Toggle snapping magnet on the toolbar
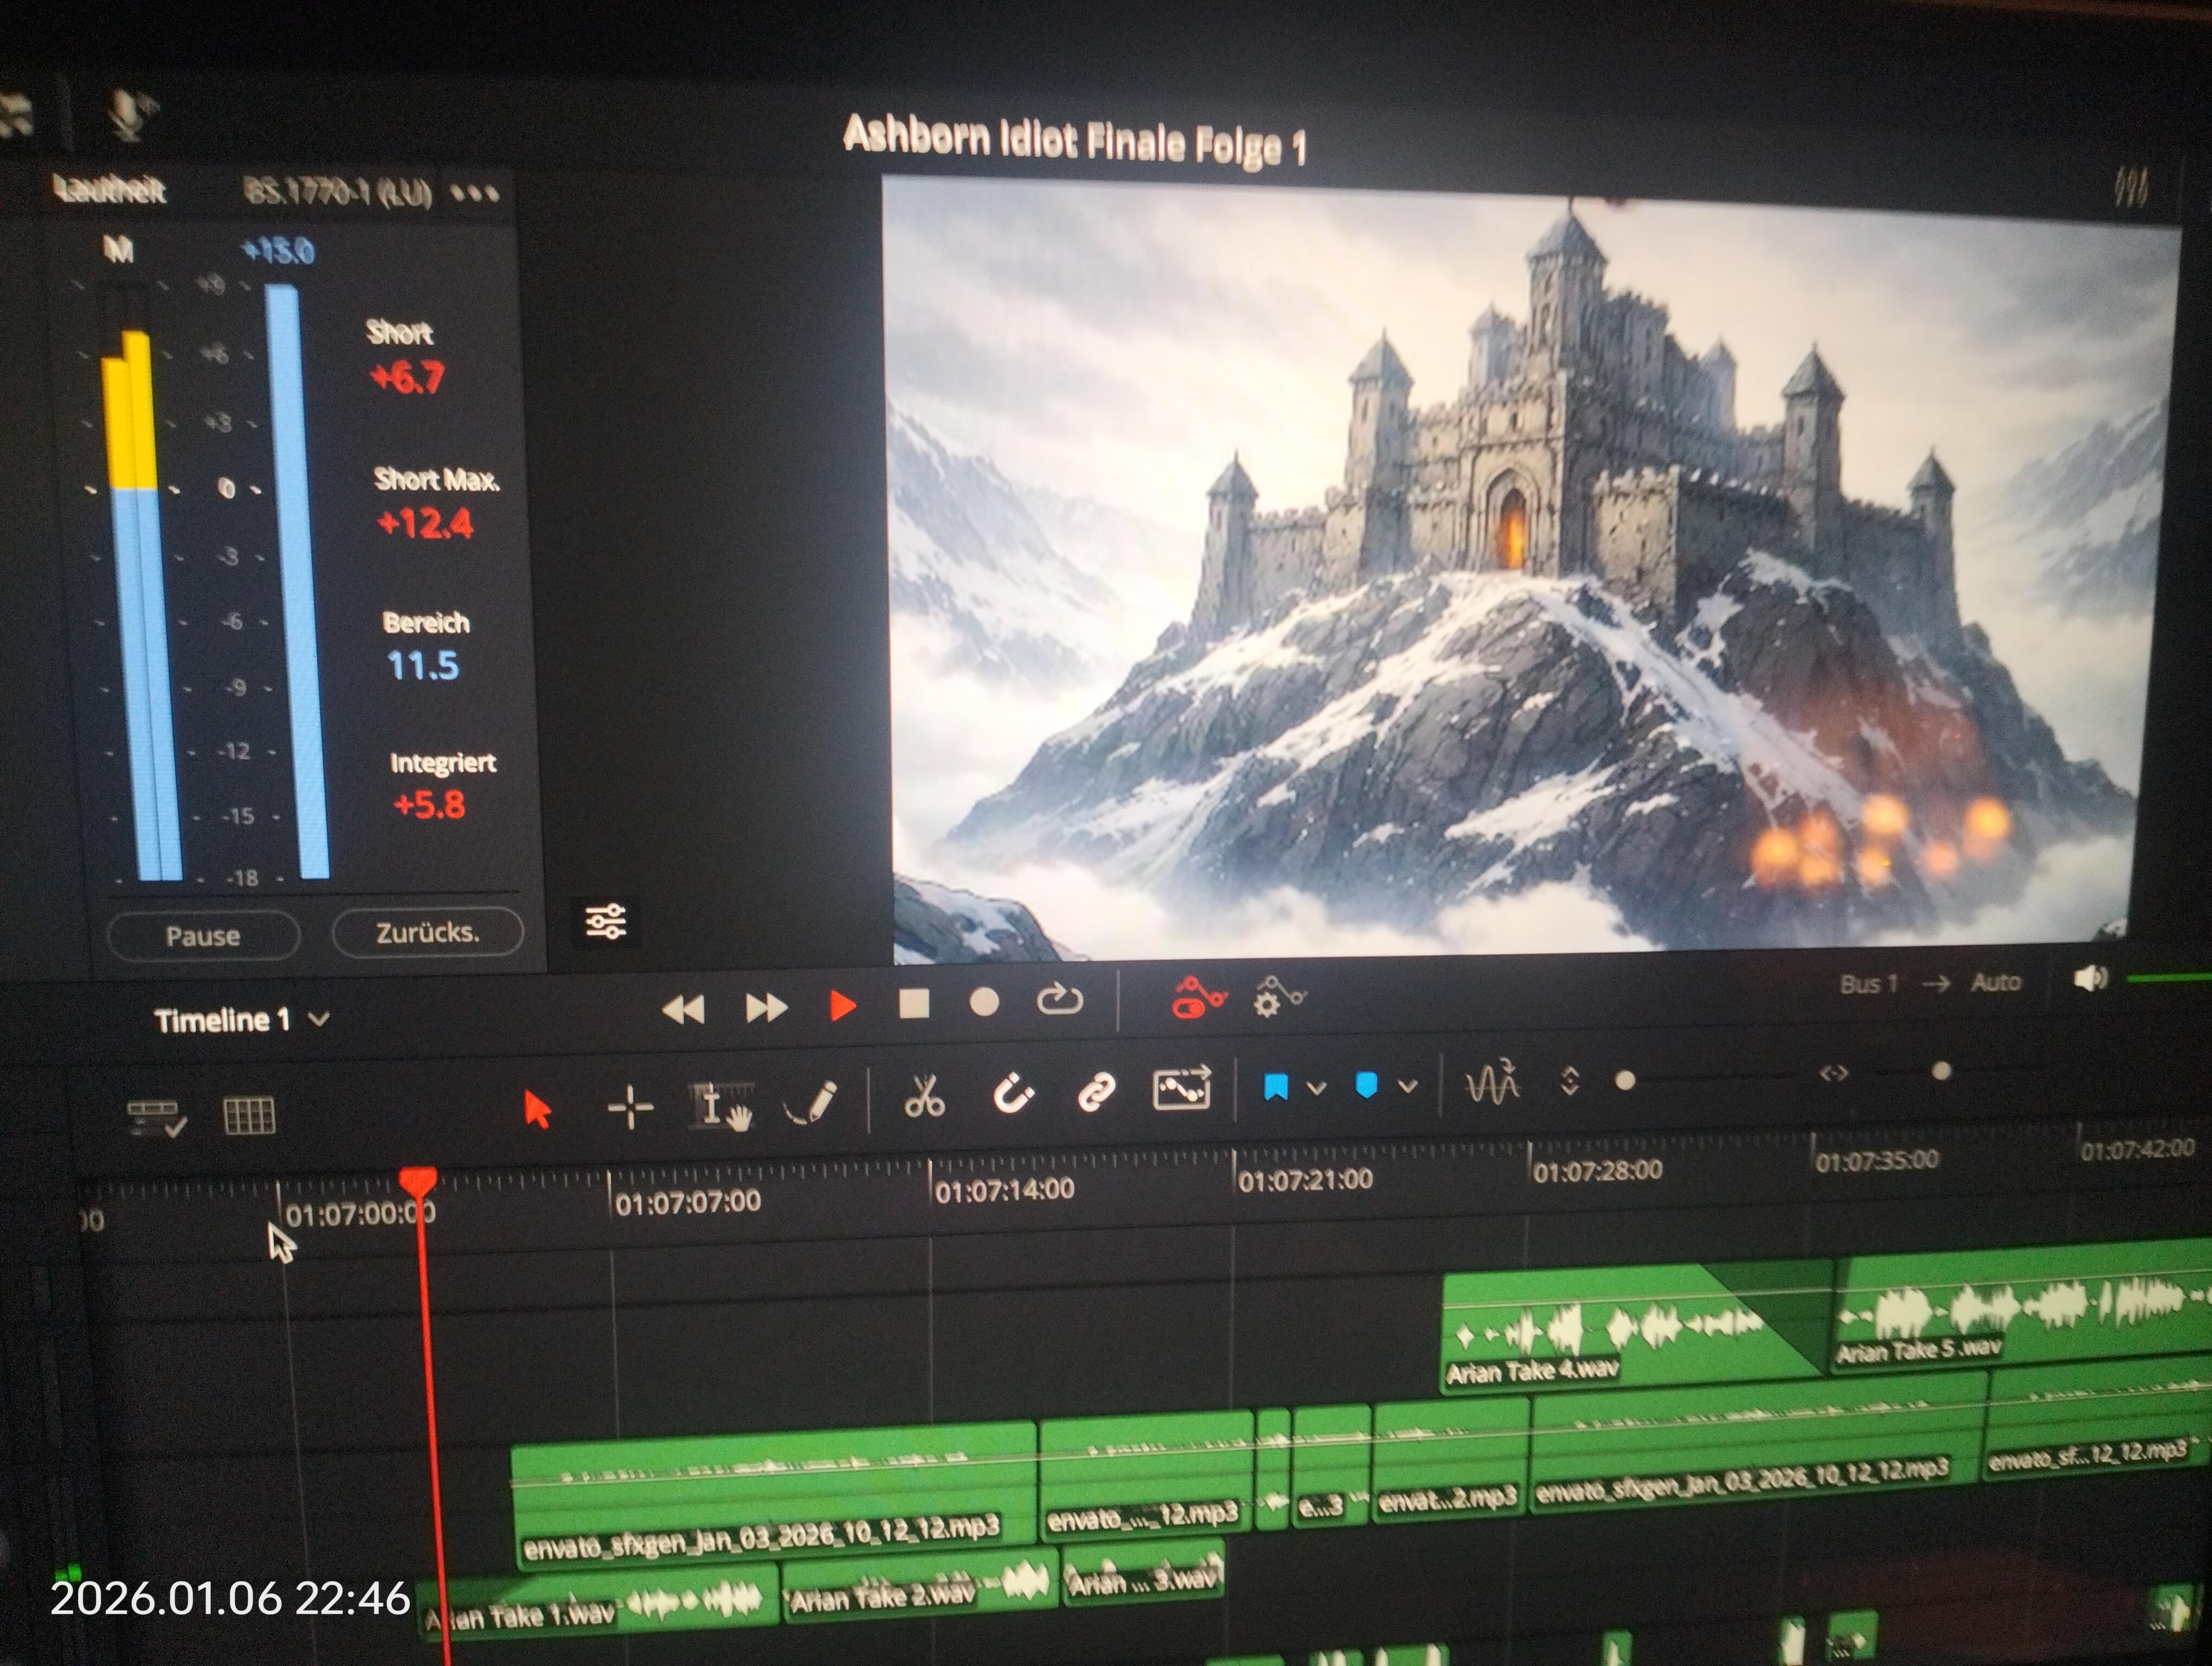Image resolution: width=2212 pixels, height=1666 pixels. coord(1012,1093)
